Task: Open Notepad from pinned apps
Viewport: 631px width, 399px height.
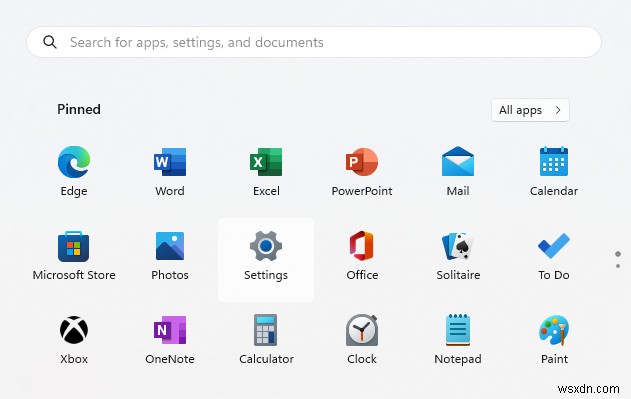Action: coord(458,330)
